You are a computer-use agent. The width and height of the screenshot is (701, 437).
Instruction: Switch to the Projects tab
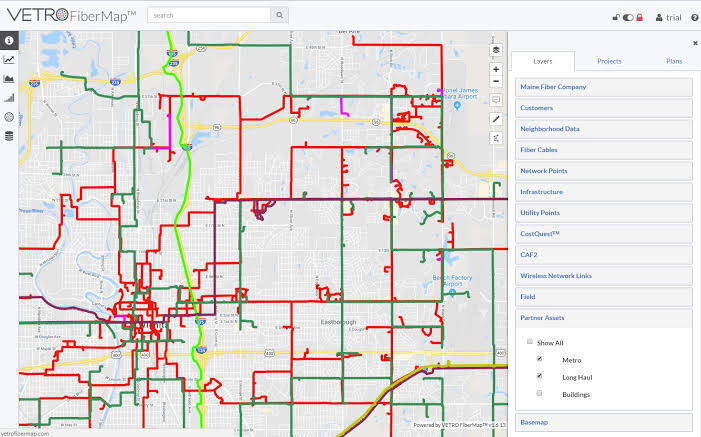click(609, 61)
